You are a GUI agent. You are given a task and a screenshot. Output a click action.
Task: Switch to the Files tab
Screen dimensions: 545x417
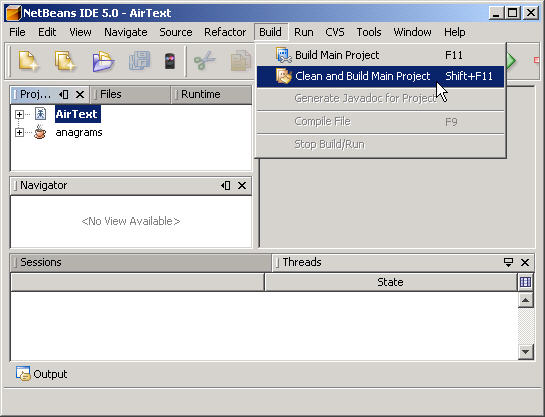130,94
